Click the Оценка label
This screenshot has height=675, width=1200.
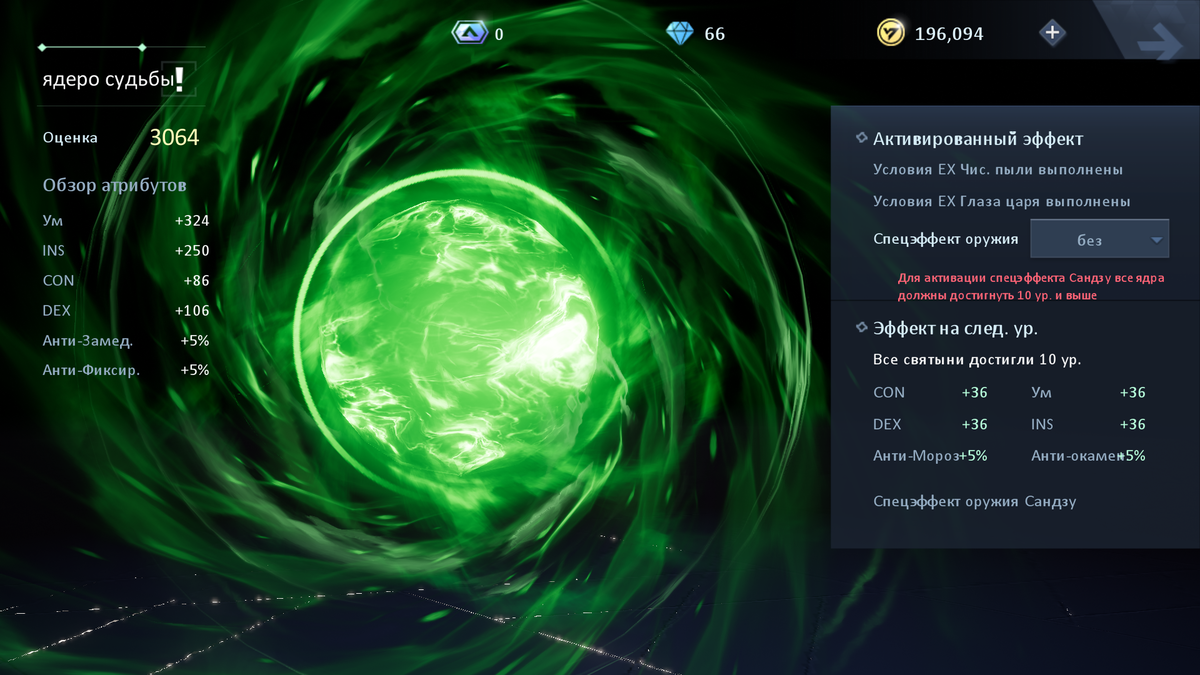pyautogui.click(x=70, y=138)
